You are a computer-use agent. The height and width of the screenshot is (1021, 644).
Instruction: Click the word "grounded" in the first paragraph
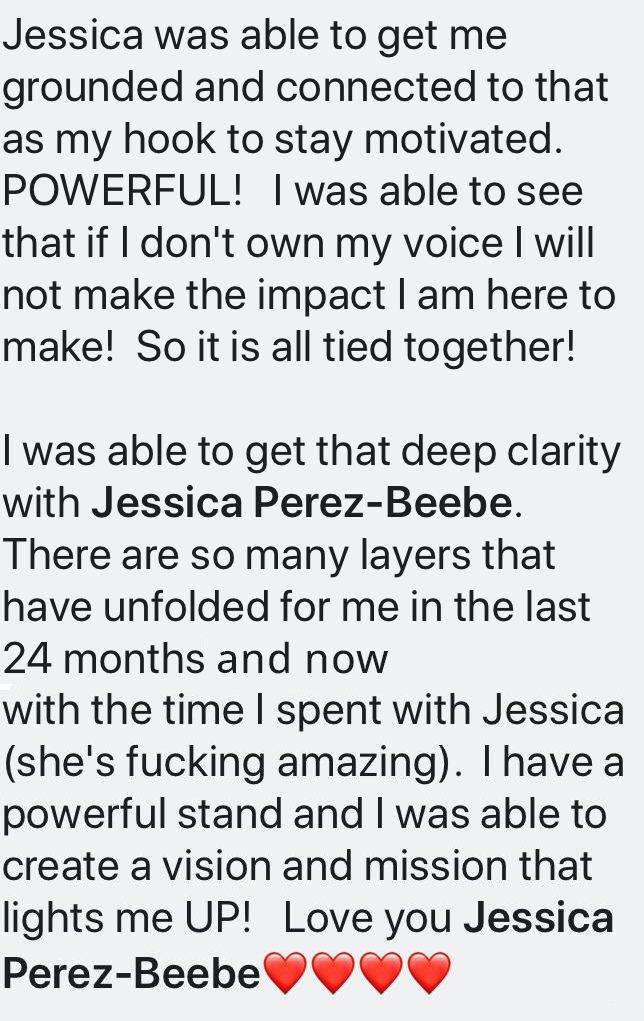pyautogui.click(x=93, y=88)
